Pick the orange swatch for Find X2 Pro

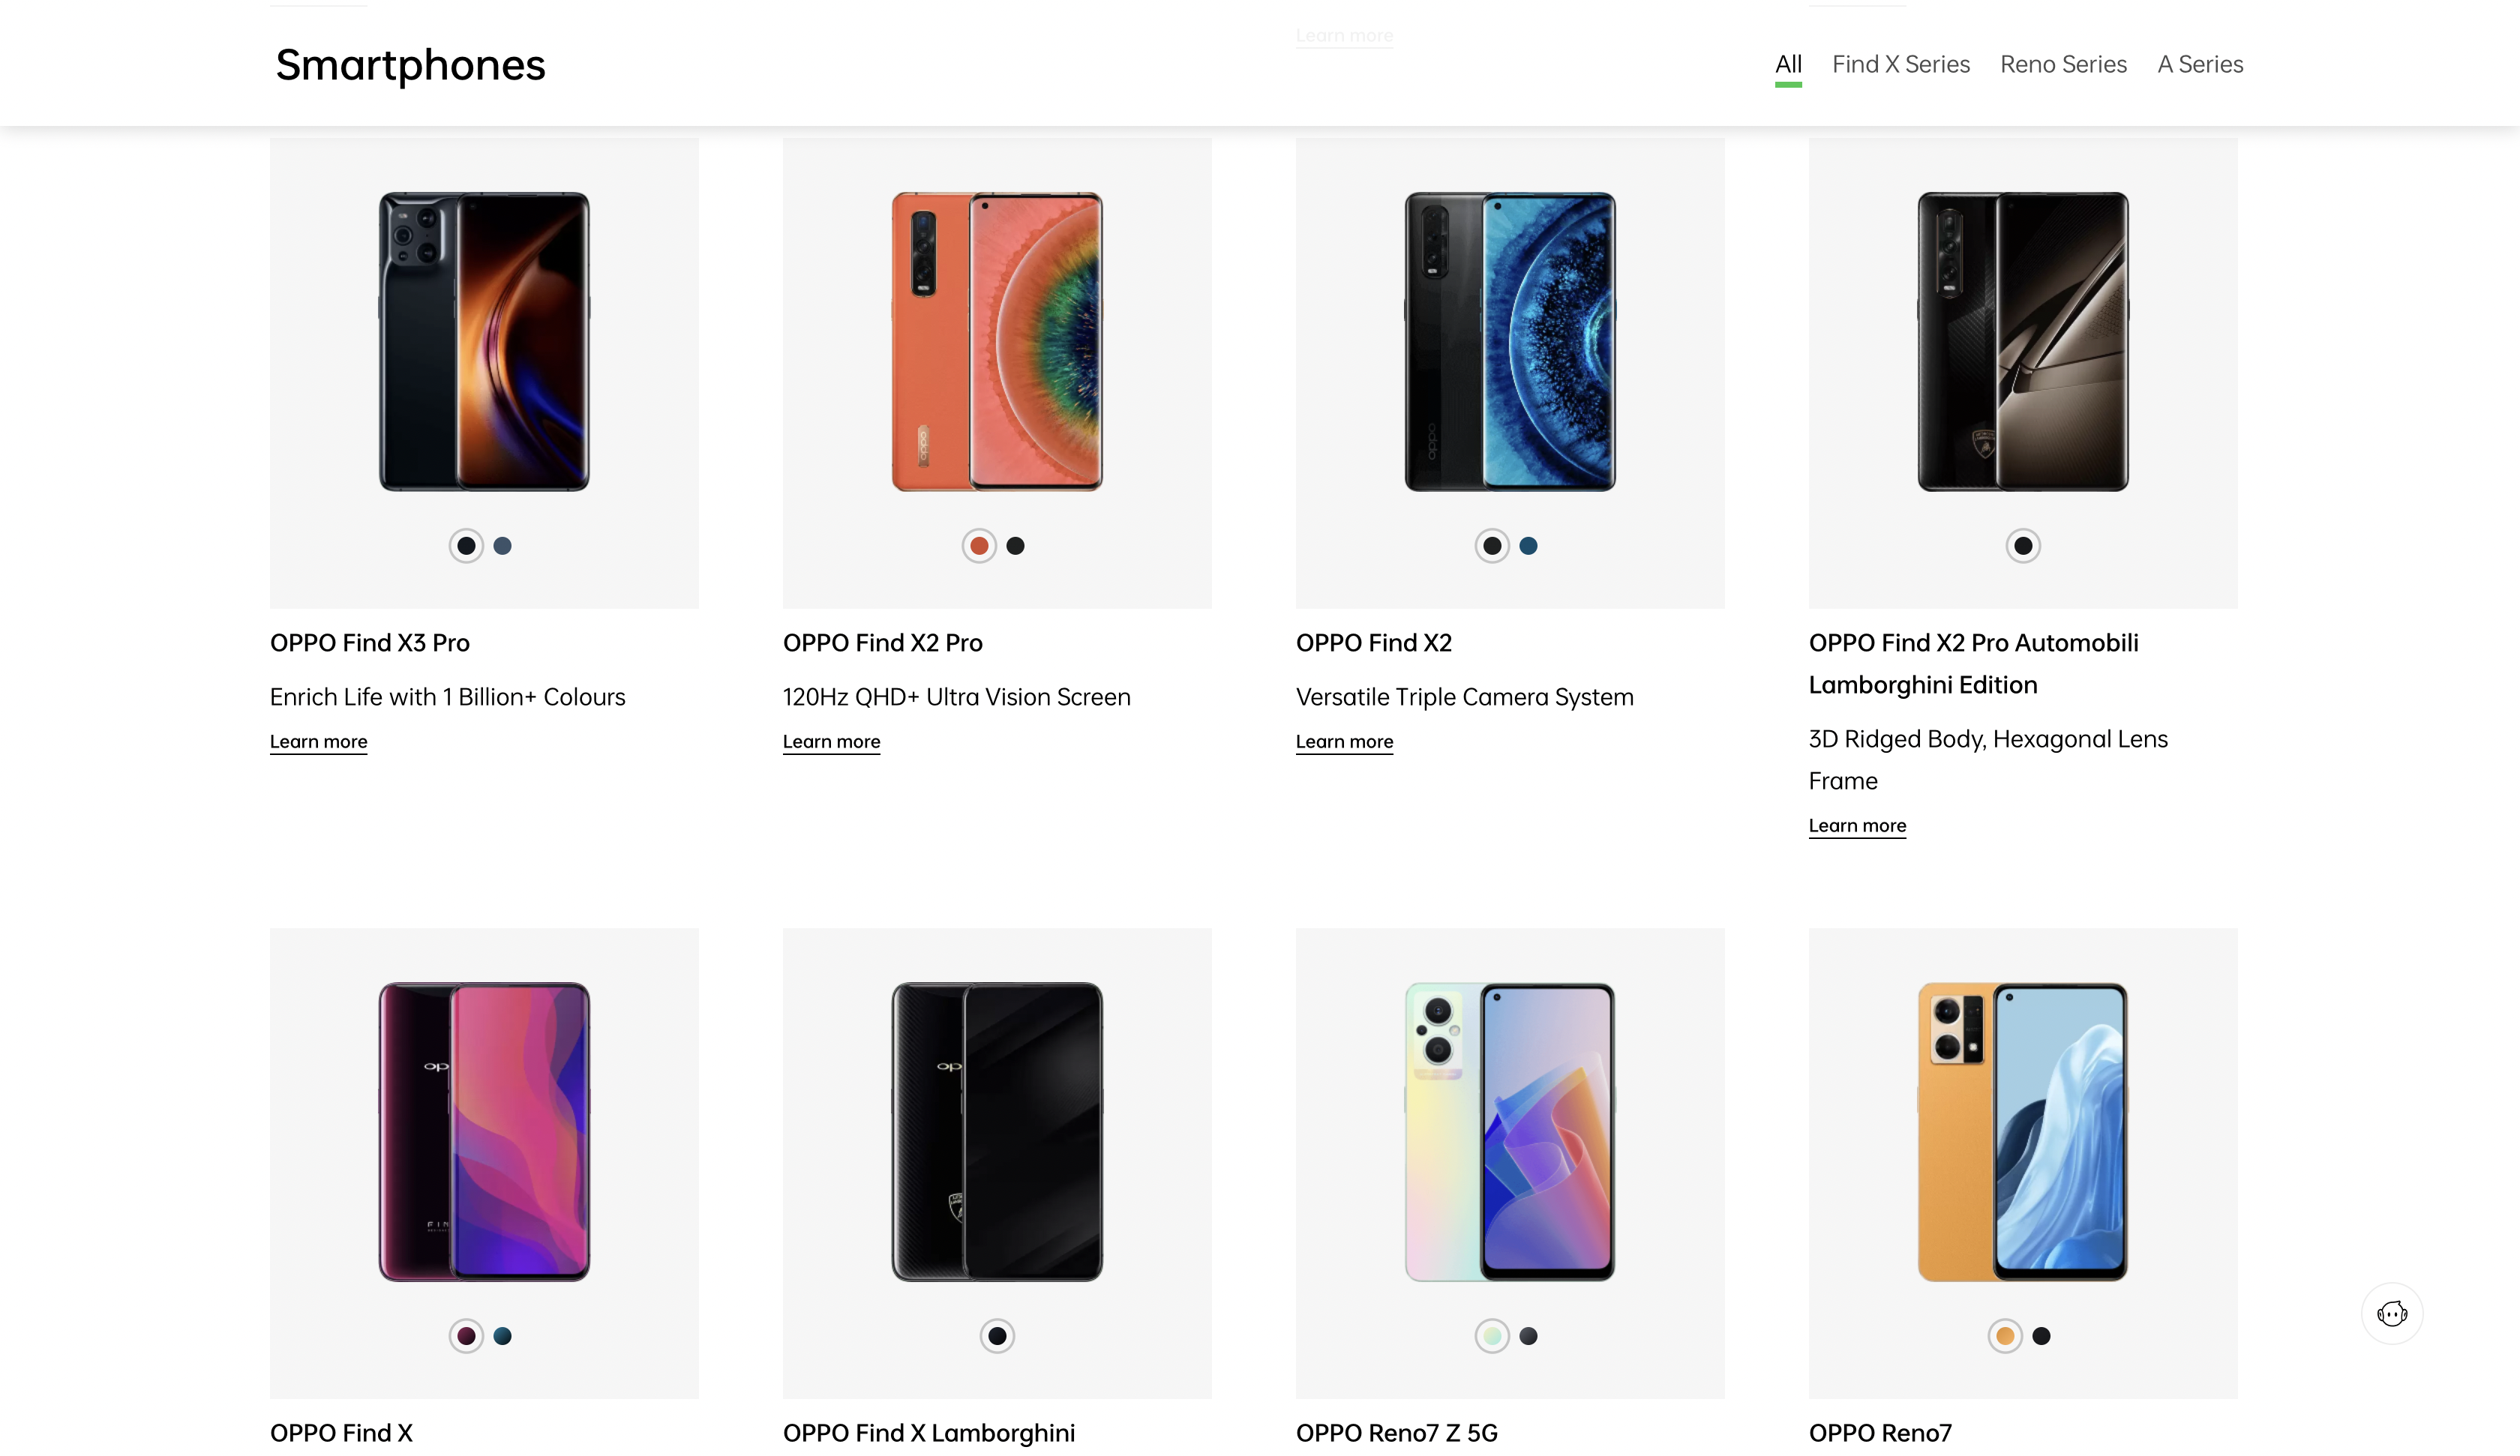pos(979,546)
